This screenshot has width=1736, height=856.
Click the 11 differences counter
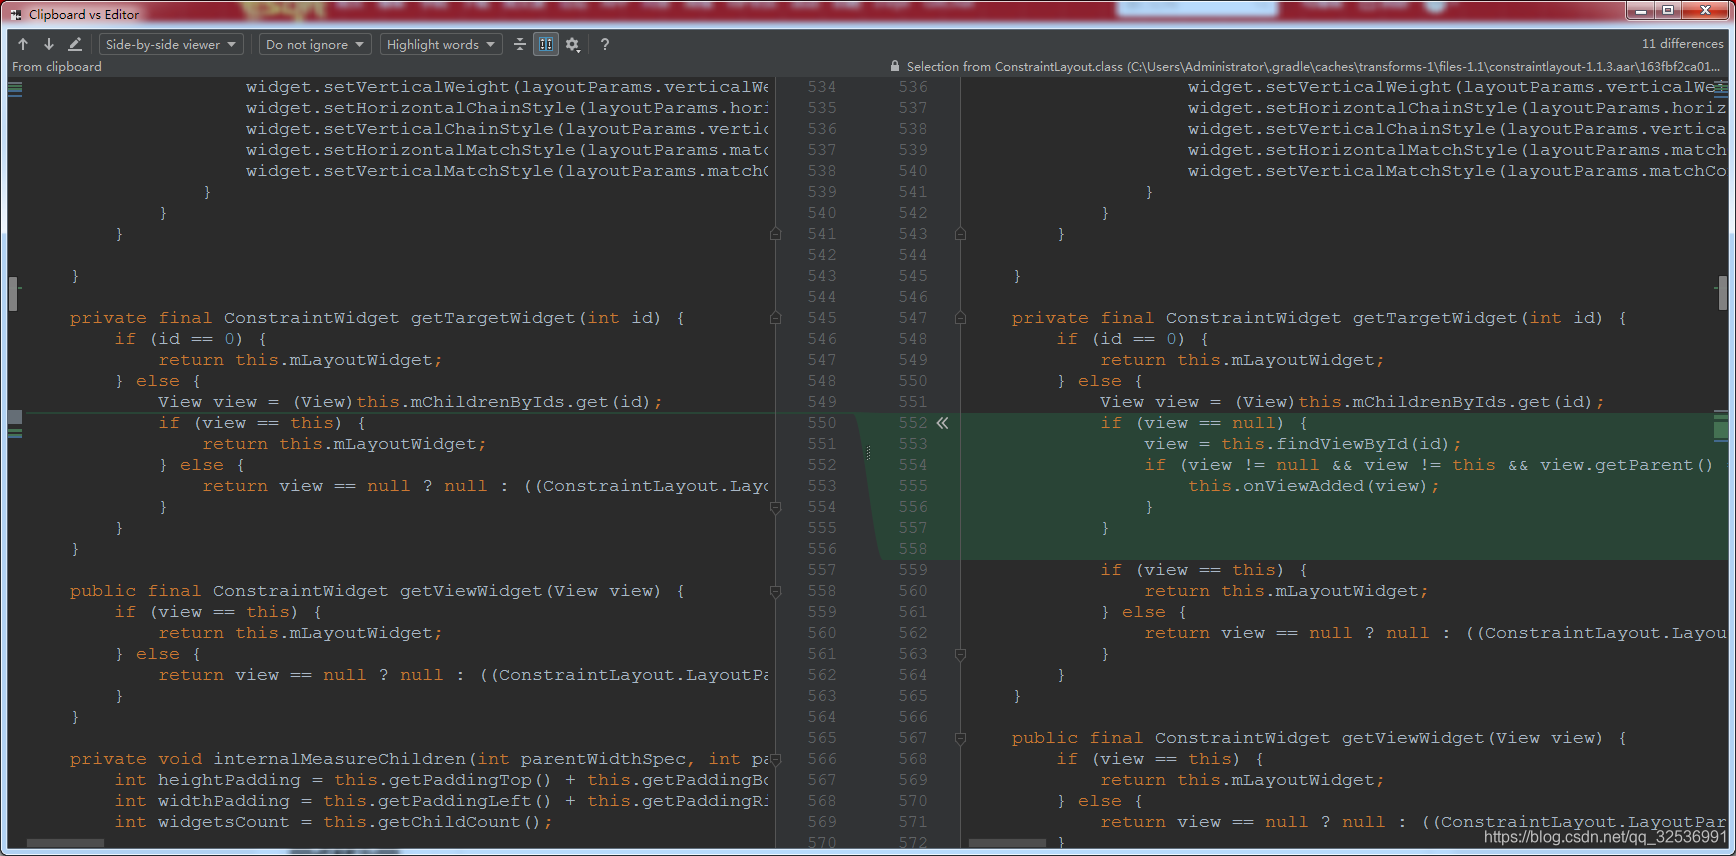pyautogui.click(x=1682, y=44)
